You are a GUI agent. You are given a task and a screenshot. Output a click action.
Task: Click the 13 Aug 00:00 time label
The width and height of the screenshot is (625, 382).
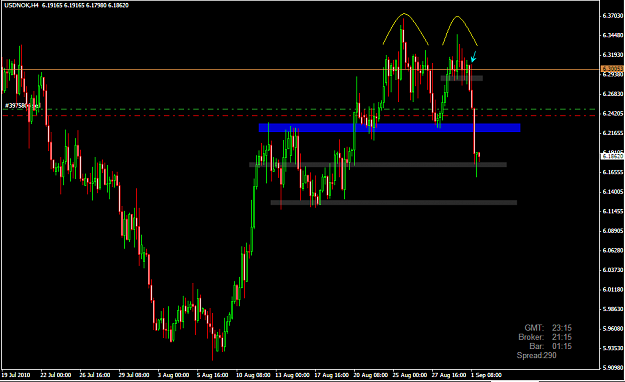[292, 375]
